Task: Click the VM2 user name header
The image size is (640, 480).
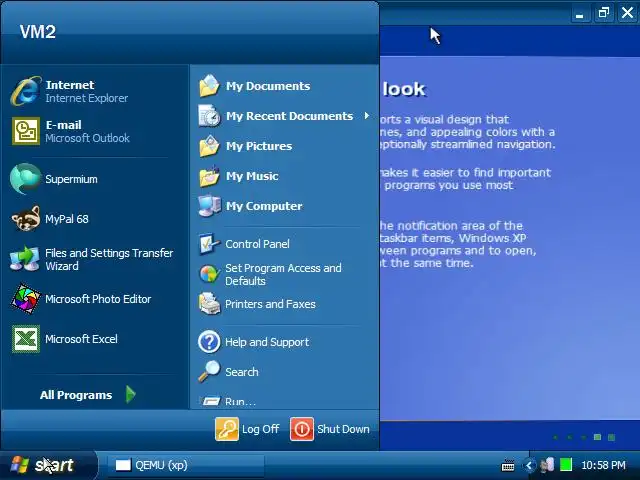Action: pos(38,32)
